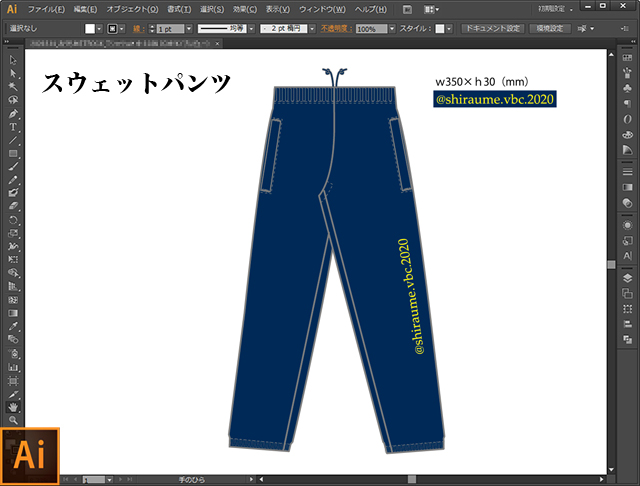Open the ファイル(F) menu
This screenshot has width=640, height=486.
click(x=46, y=8)
